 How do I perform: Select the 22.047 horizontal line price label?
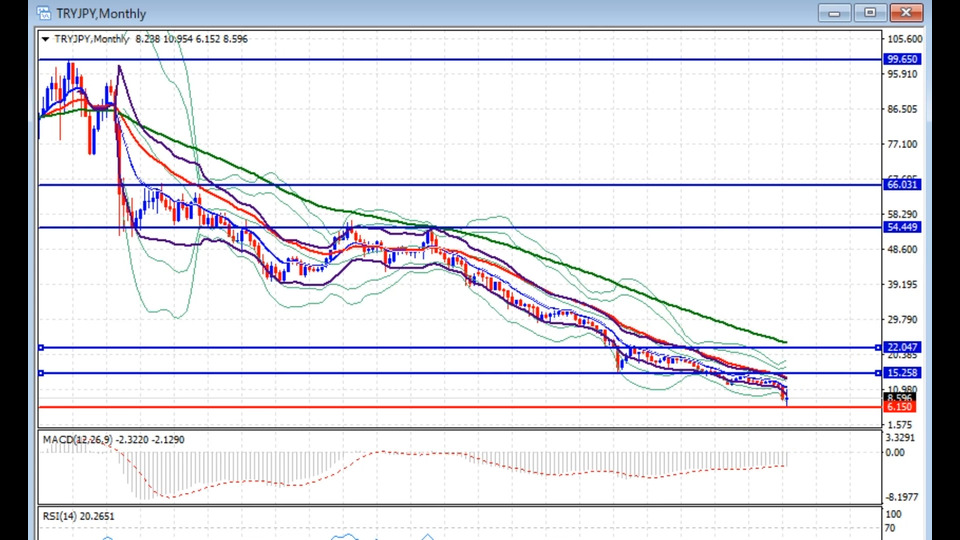pyautogui.click(x=902, y=347)
